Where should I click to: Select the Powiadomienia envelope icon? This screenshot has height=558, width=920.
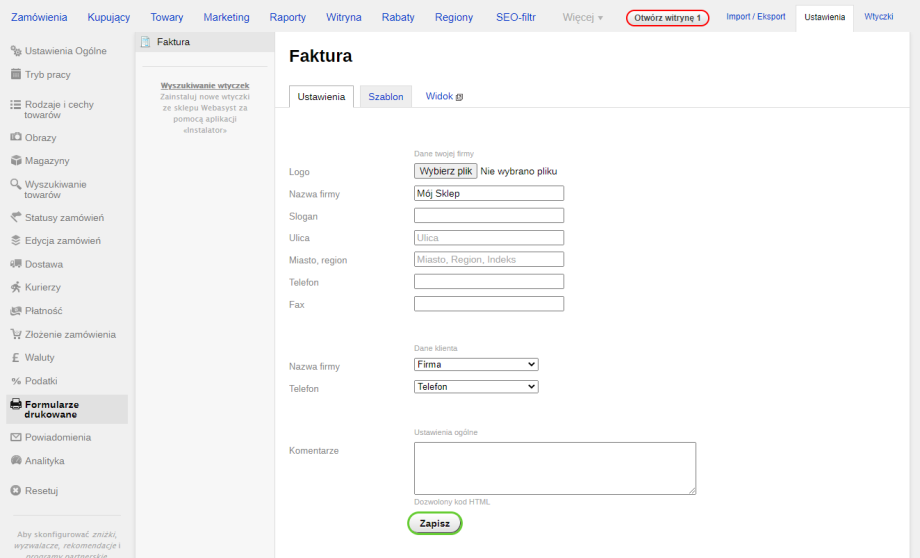(16, 437)
